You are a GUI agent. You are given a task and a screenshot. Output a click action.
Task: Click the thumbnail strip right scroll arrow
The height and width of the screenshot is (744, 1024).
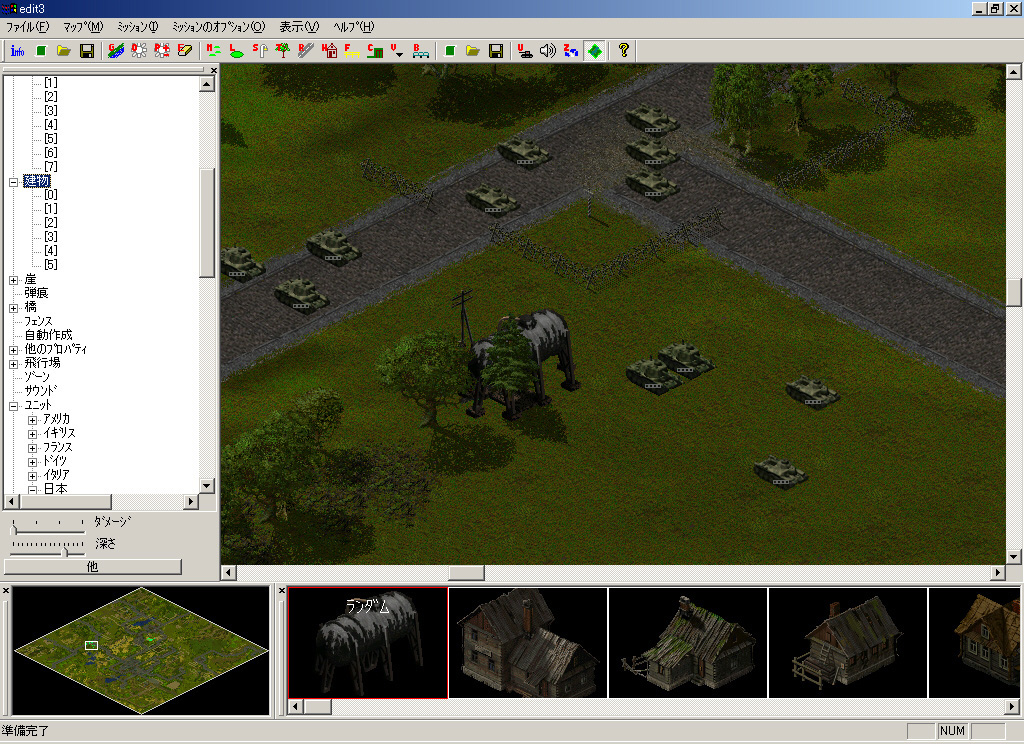tap(1012, 707)
